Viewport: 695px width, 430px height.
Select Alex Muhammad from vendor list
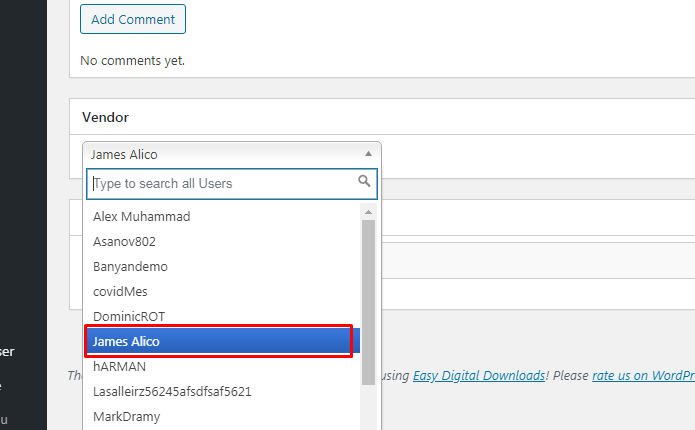click(222, 216)
